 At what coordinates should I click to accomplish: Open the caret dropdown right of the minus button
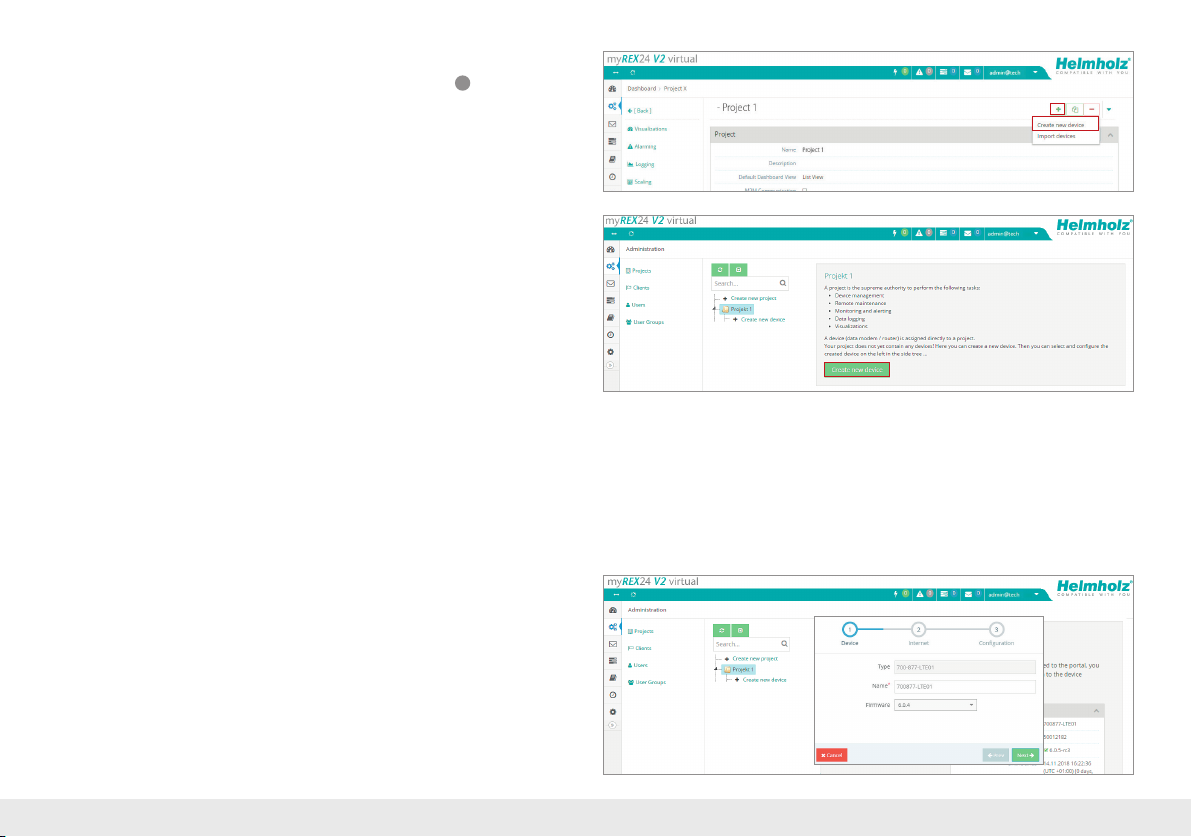pyautogui.click(x=1109, y=109)
